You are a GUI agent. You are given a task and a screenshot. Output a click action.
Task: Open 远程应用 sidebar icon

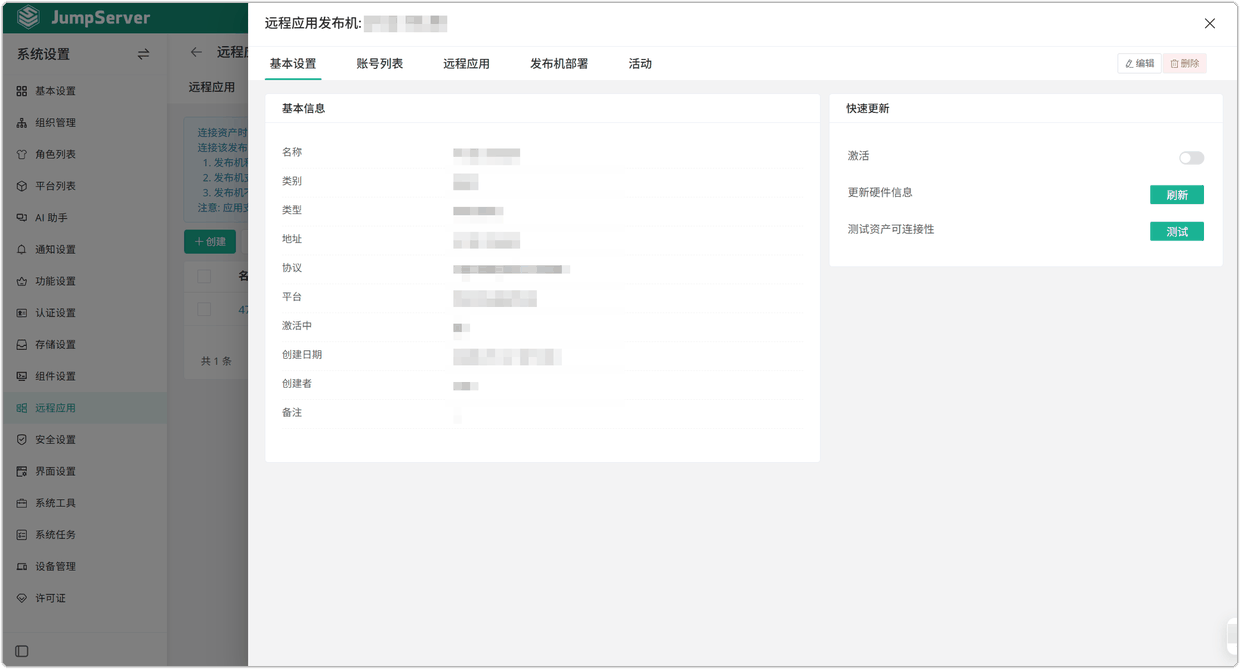(22, 408)
